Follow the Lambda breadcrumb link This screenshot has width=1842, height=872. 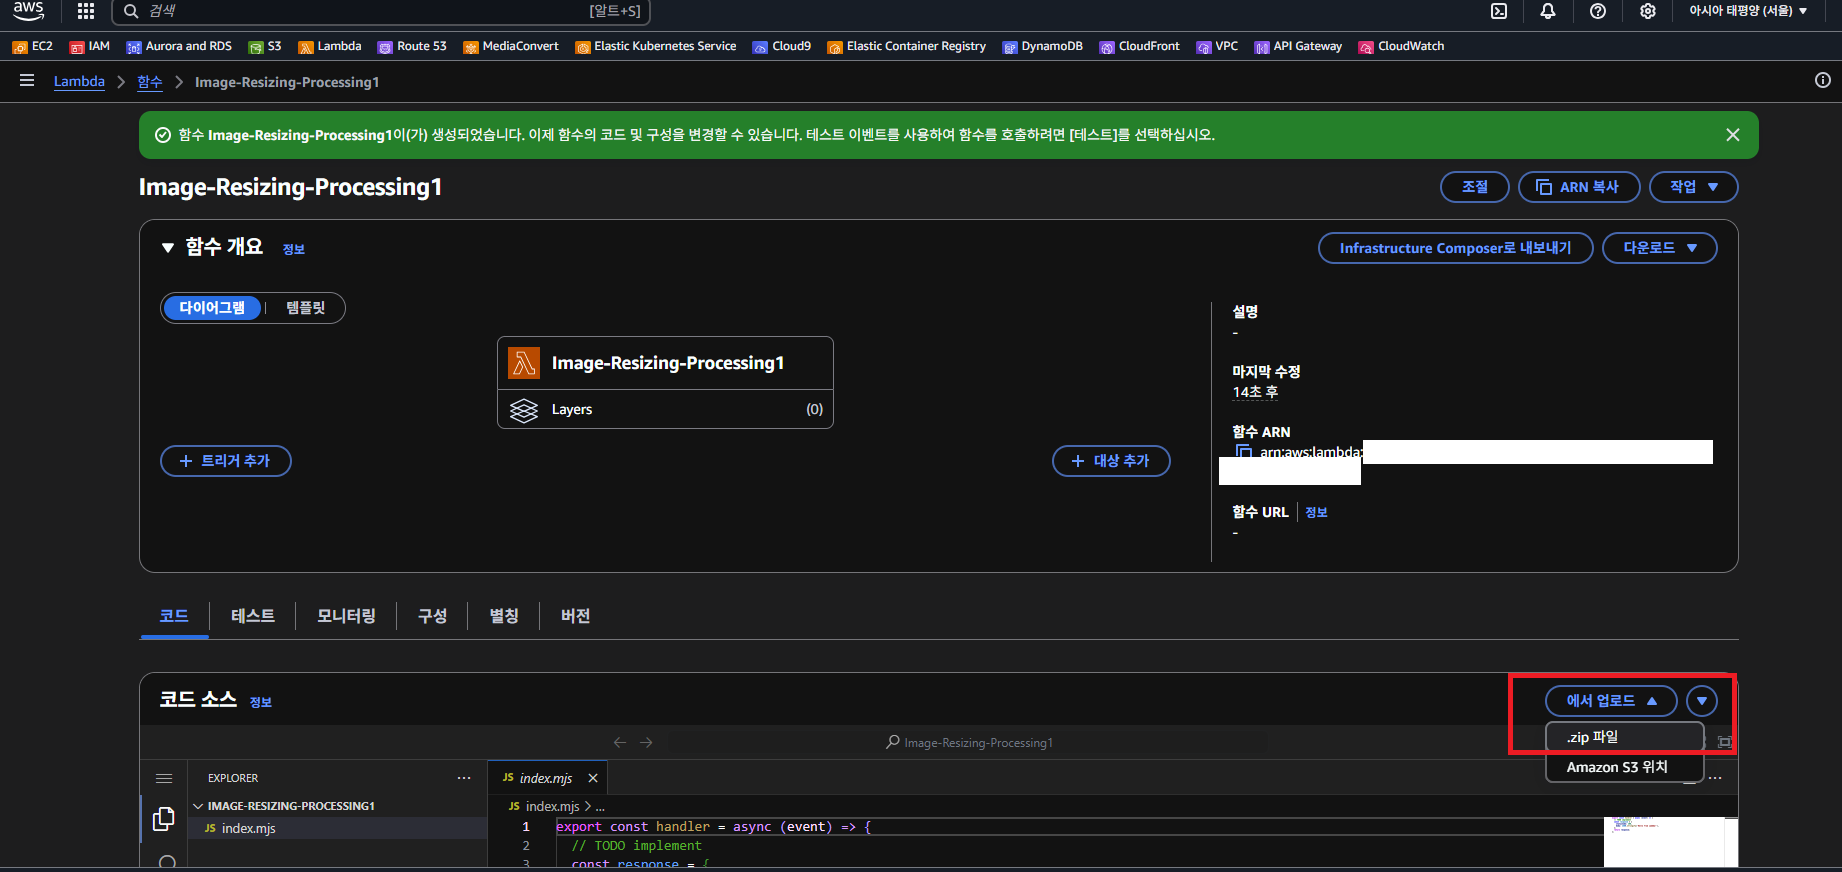79,81
